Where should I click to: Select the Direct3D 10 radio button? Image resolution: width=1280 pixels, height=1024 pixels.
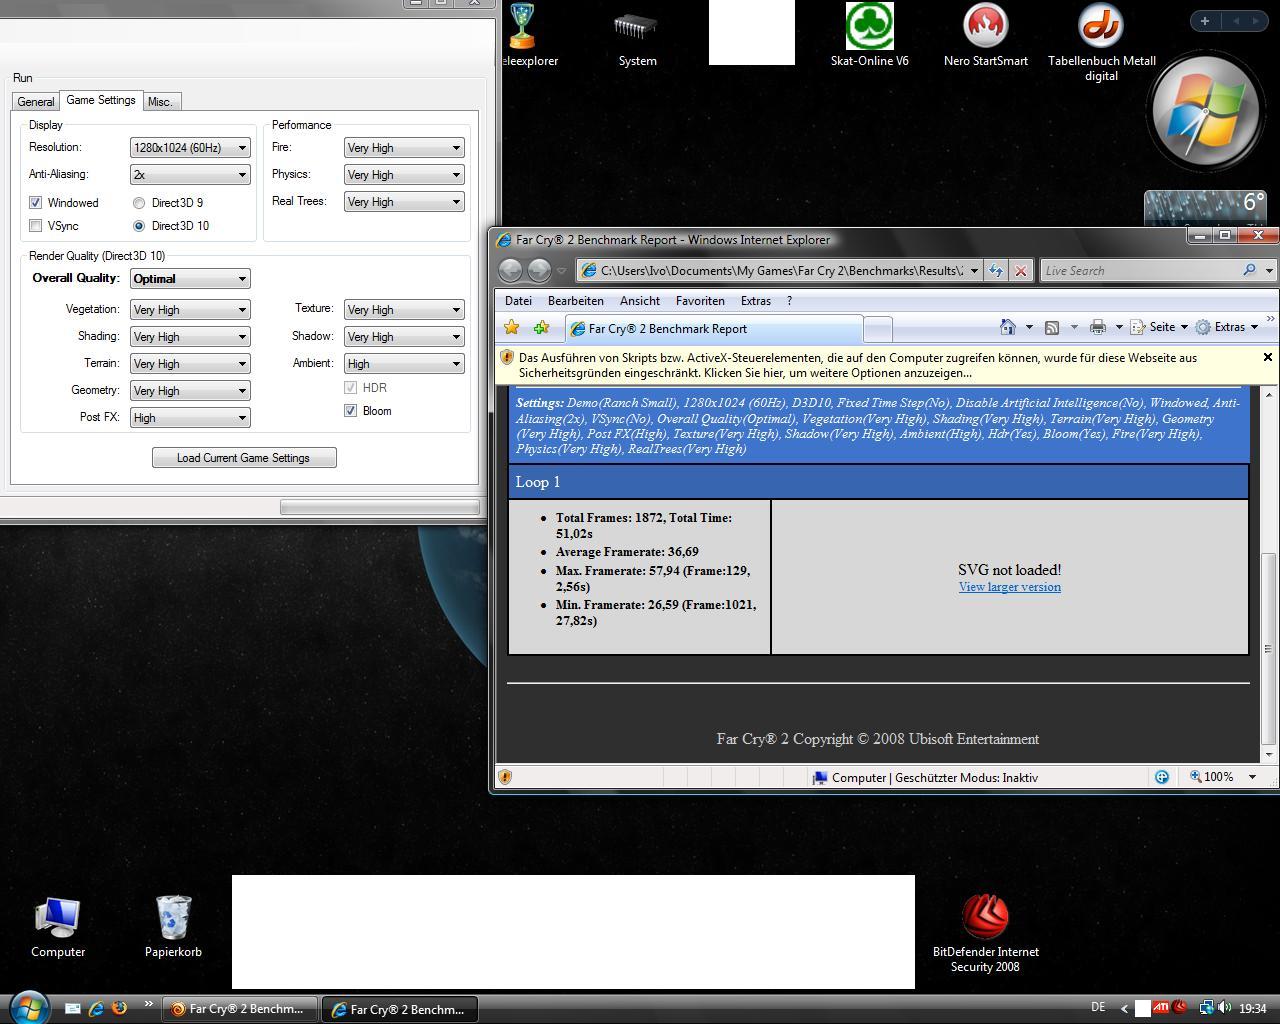[x=139, y=226]
